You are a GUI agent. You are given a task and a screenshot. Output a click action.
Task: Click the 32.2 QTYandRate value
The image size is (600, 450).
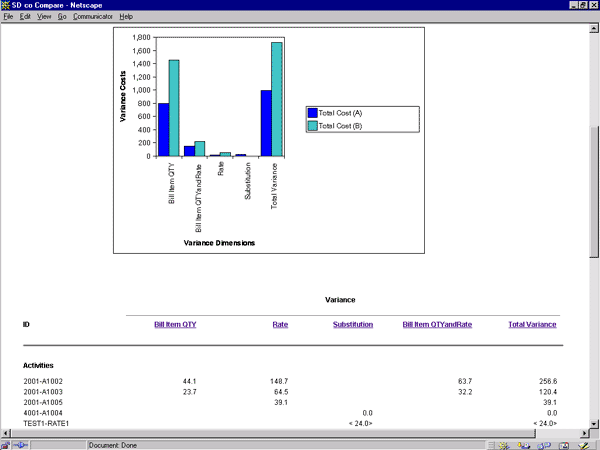click(x=465, y=392)
